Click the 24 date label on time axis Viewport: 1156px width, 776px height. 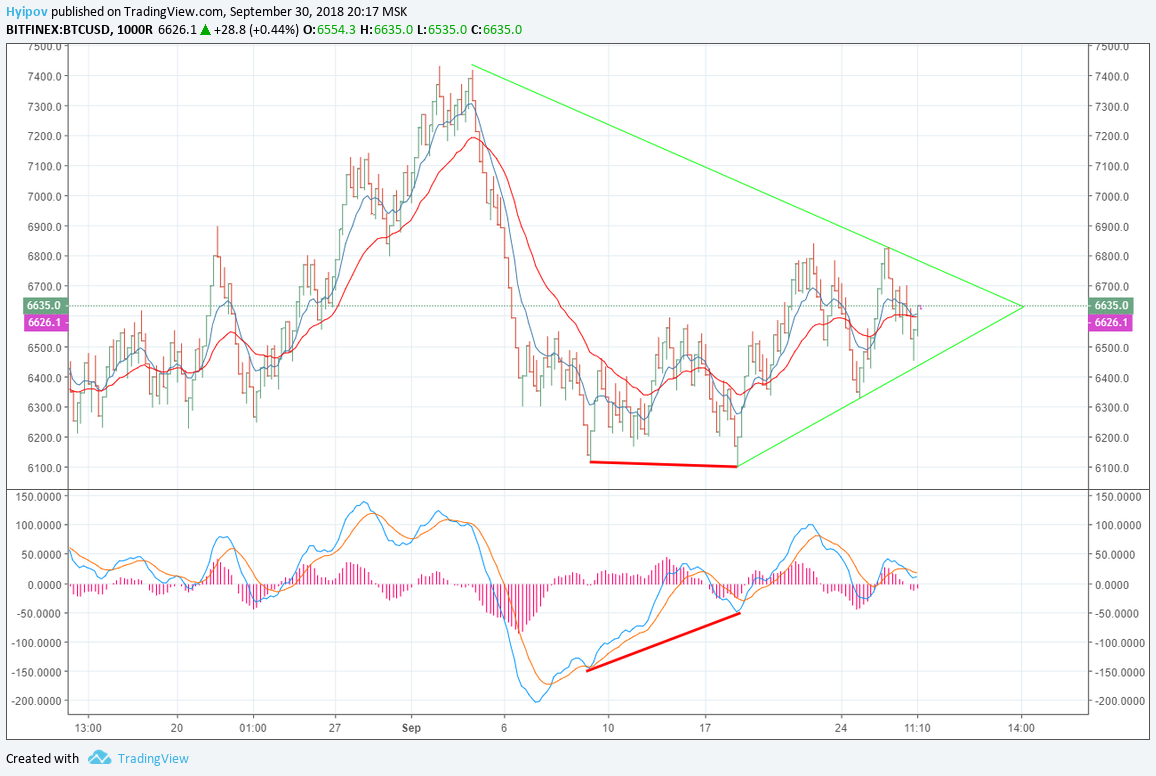pyautogui.click(x=841, y=728)
